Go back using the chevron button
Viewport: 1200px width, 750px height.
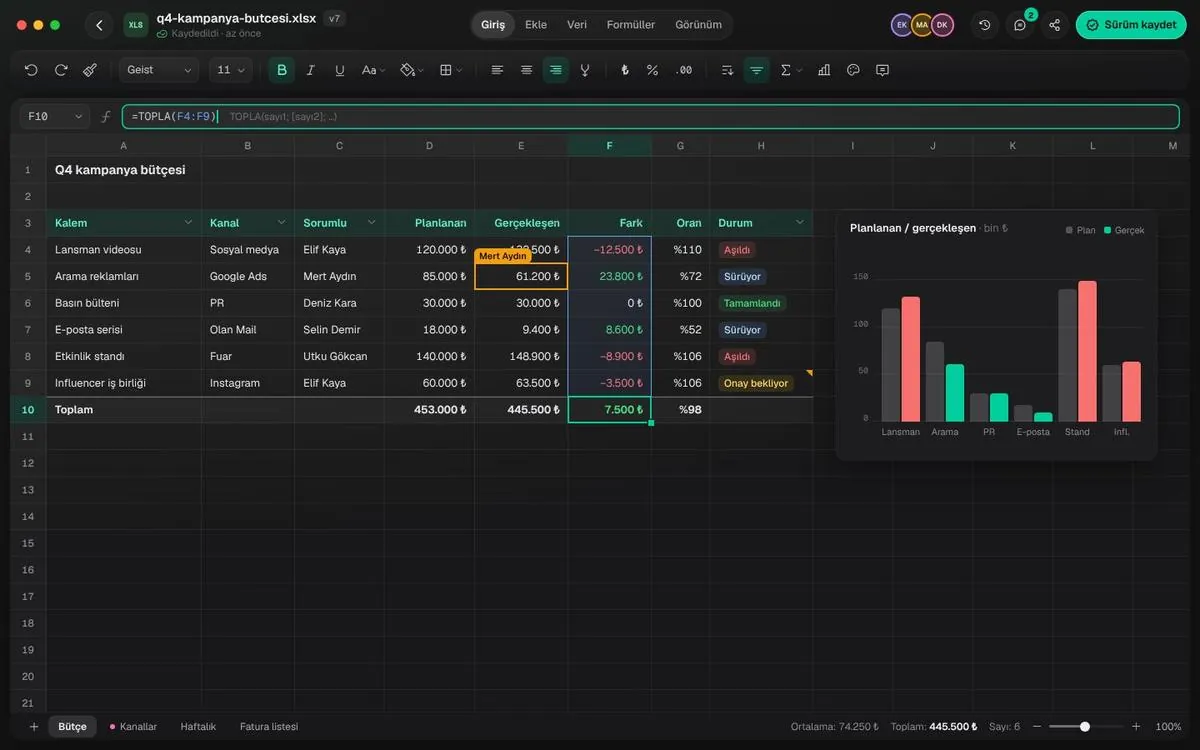[98, 25]
